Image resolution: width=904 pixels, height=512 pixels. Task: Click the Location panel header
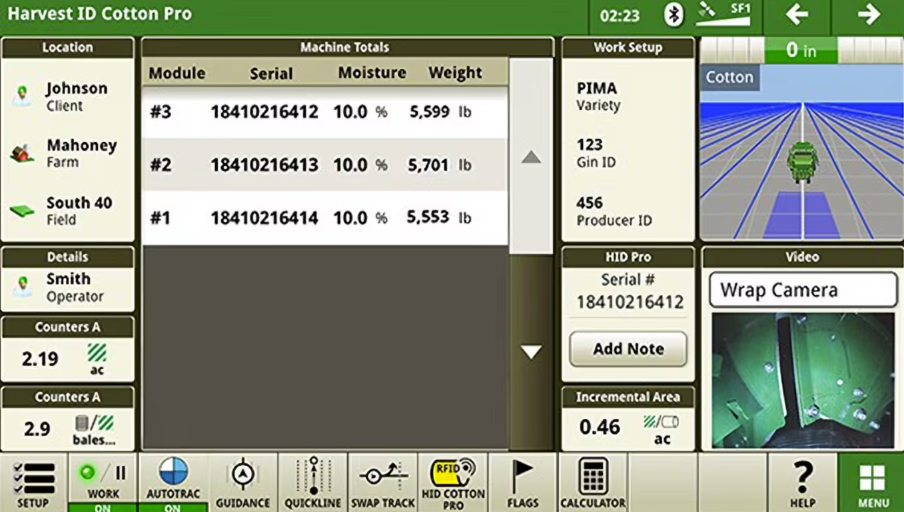click(x=67, y=47)
